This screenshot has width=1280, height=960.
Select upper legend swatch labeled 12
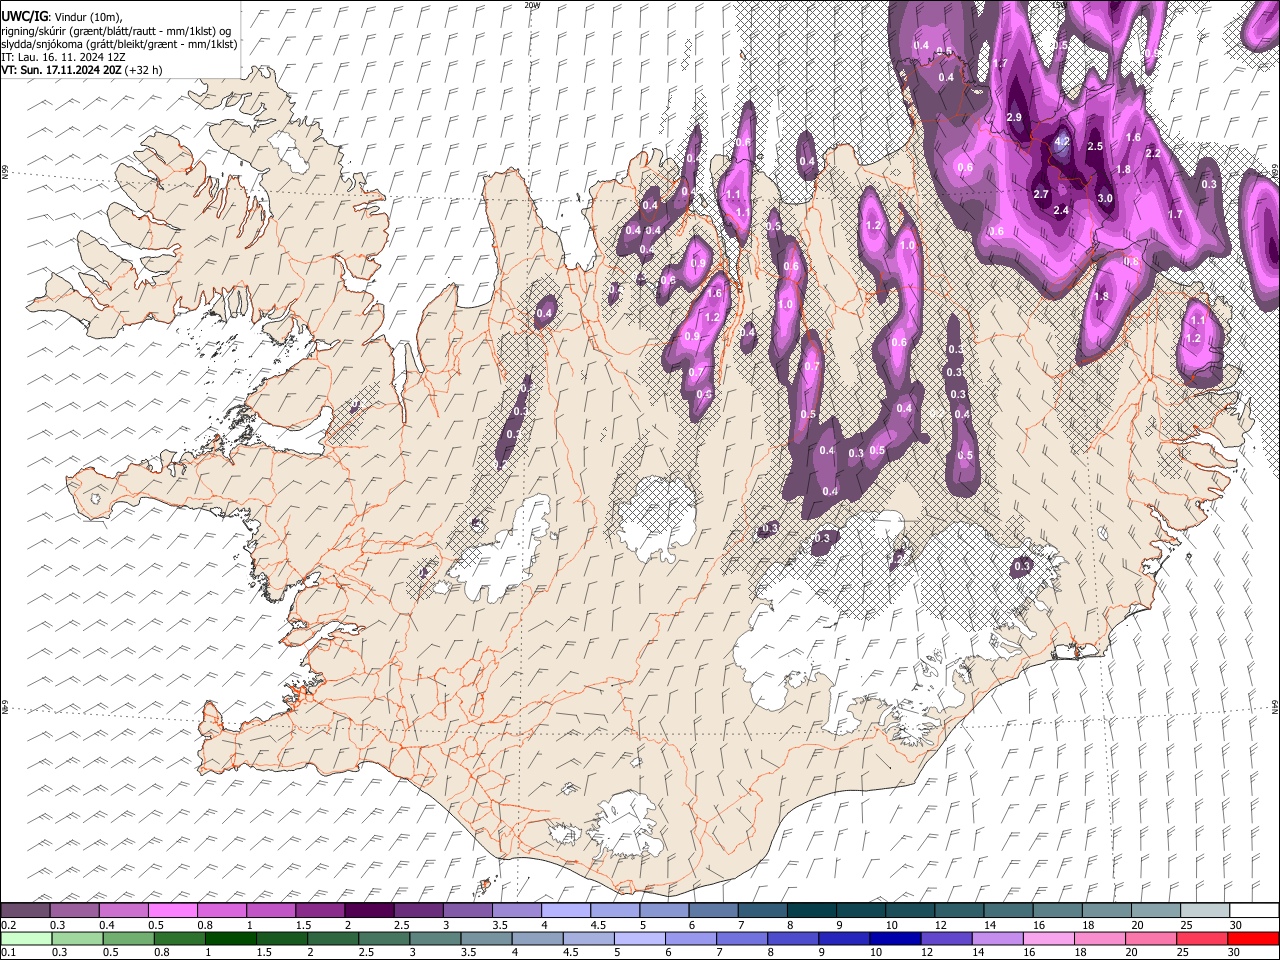tap(960, 910)
